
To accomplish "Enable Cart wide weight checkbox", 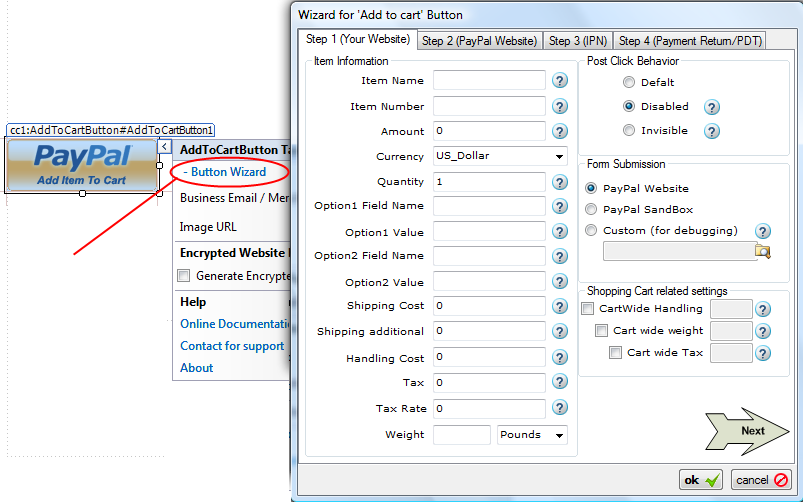I will coord(601,330).
